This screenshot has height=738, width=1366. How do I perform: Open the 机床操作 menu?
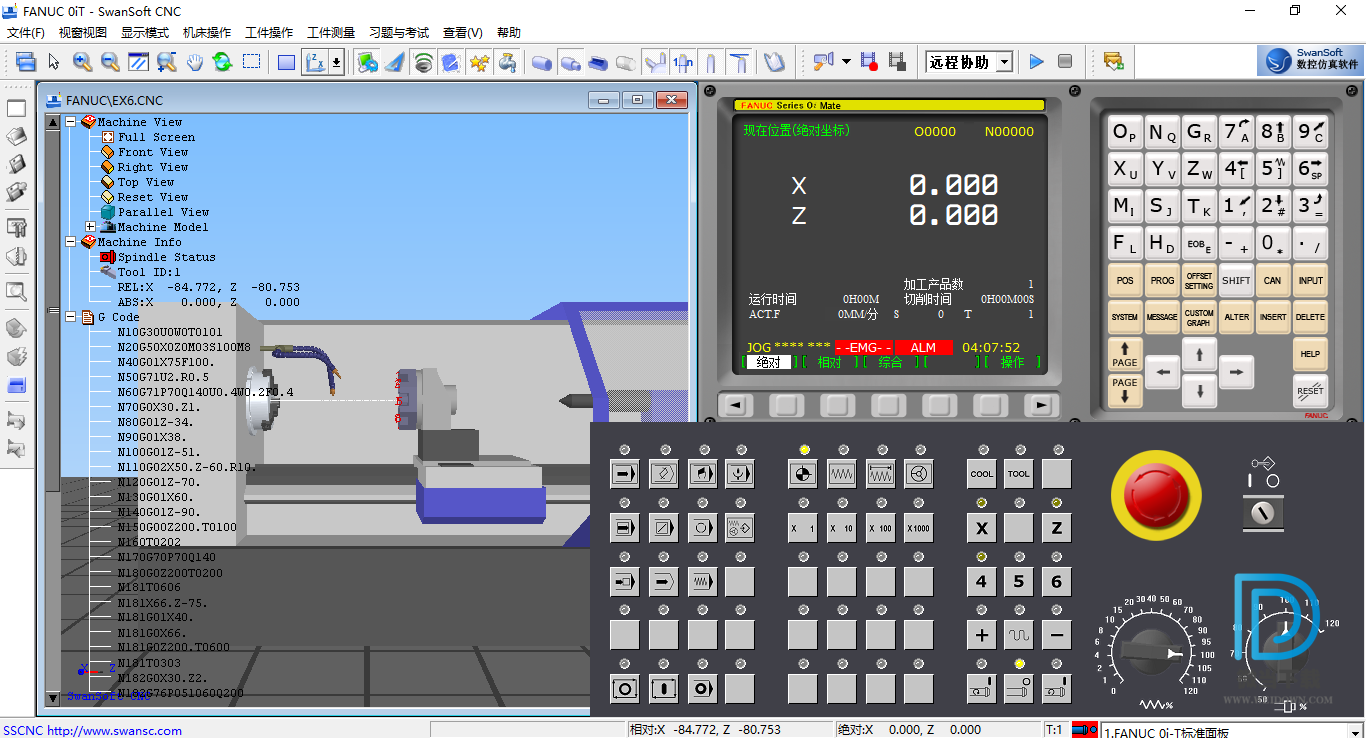[207, 33]
